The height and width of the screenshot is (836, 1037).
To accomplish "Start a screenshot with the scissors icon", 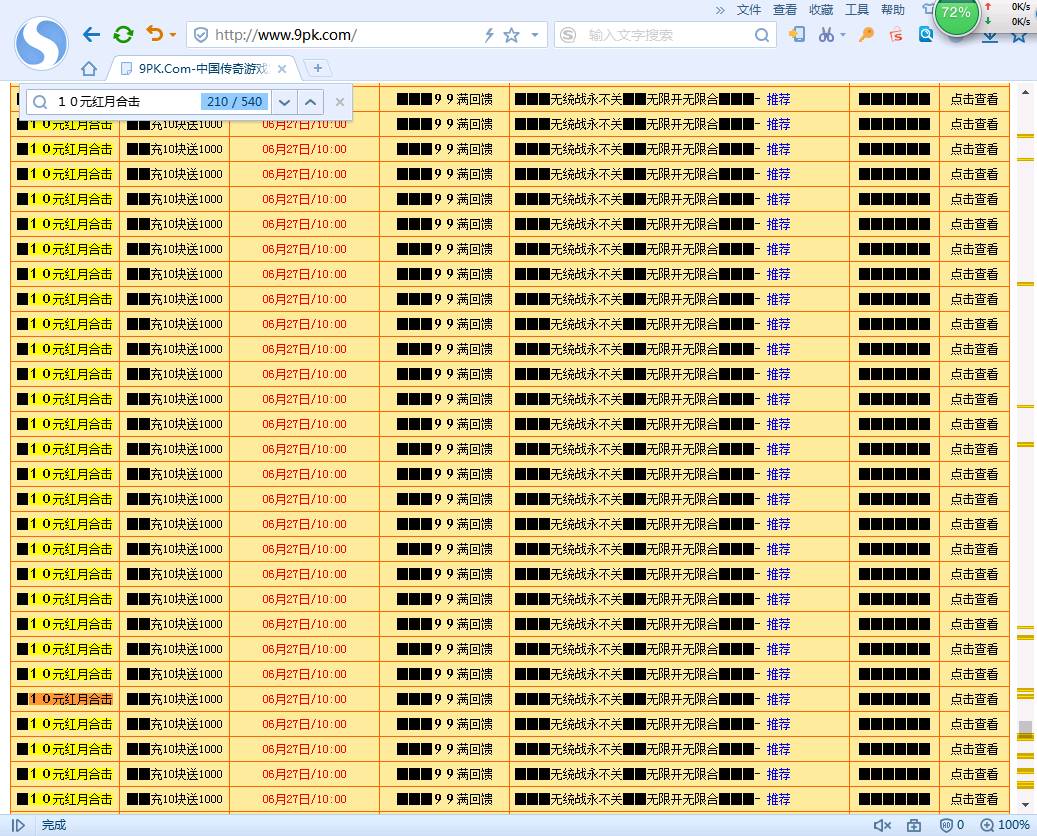I will point(826,34).
